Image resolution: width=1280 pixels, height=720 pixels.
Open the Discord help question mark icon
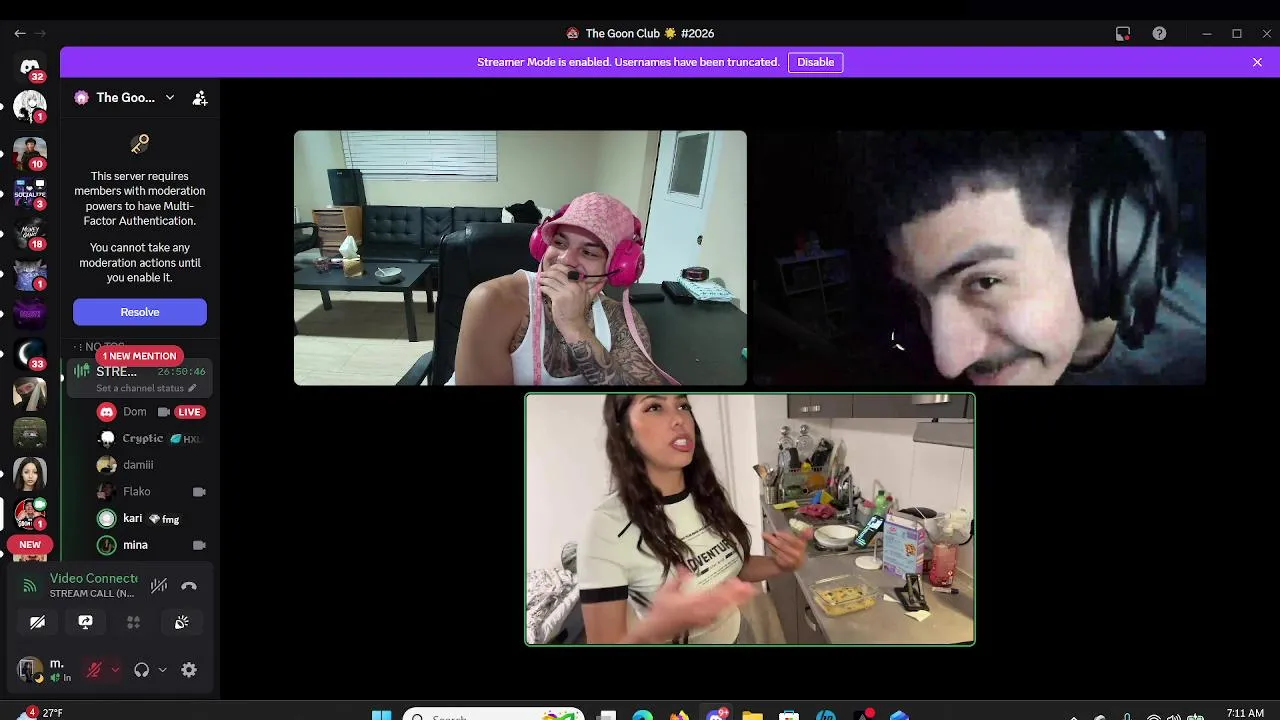tap(1159, 33)
